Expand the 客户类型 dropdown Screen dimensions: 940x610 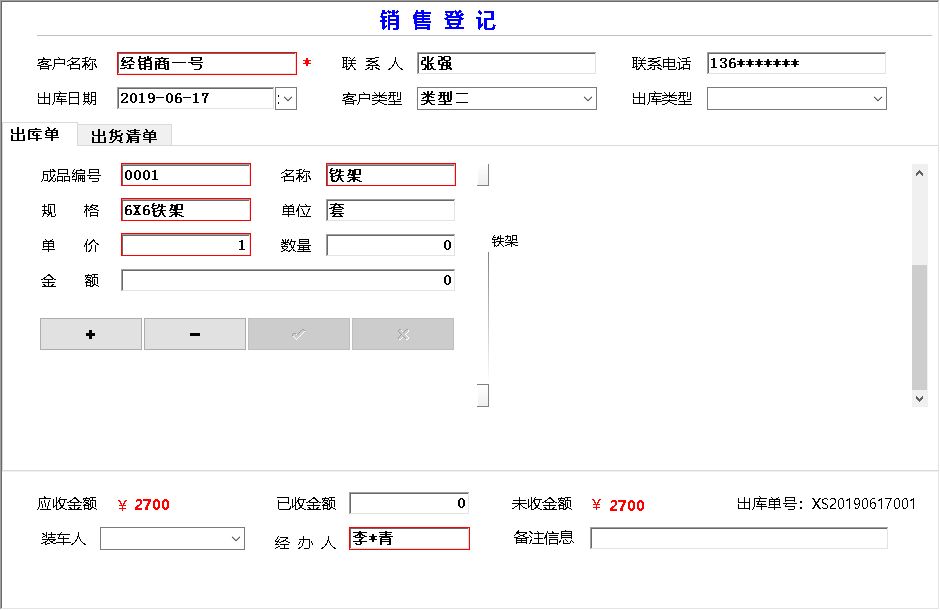[x=588, y=99]
